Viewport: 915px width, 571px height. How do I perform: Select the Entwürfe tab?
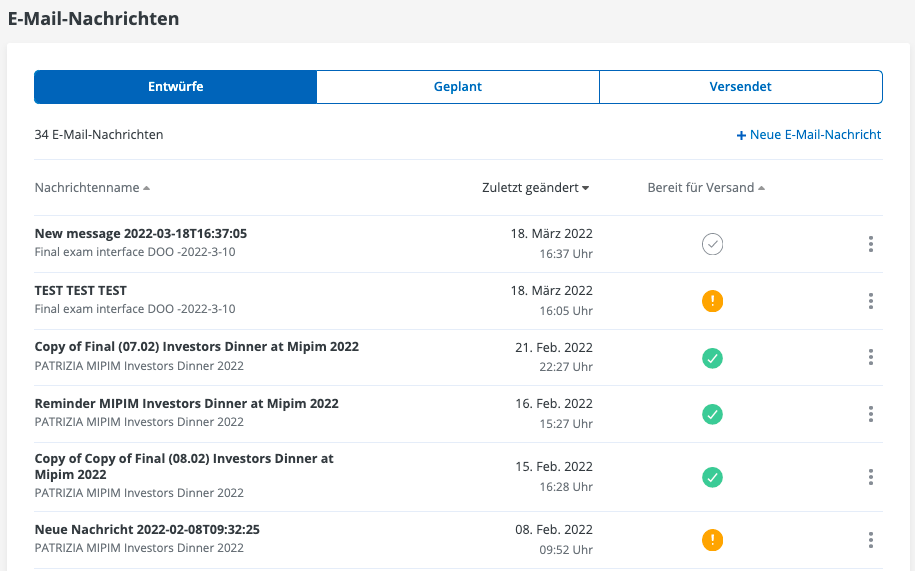[x=175, y=87]
